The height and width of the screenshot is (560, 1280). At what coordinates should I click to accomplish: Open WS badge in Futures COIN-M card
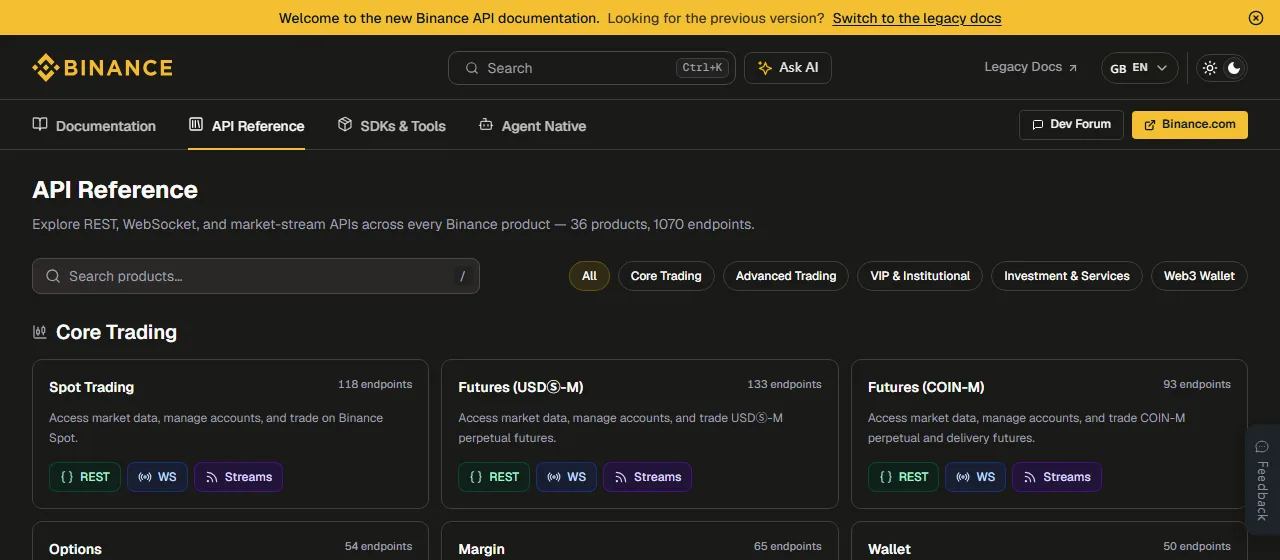coord(975,477)
